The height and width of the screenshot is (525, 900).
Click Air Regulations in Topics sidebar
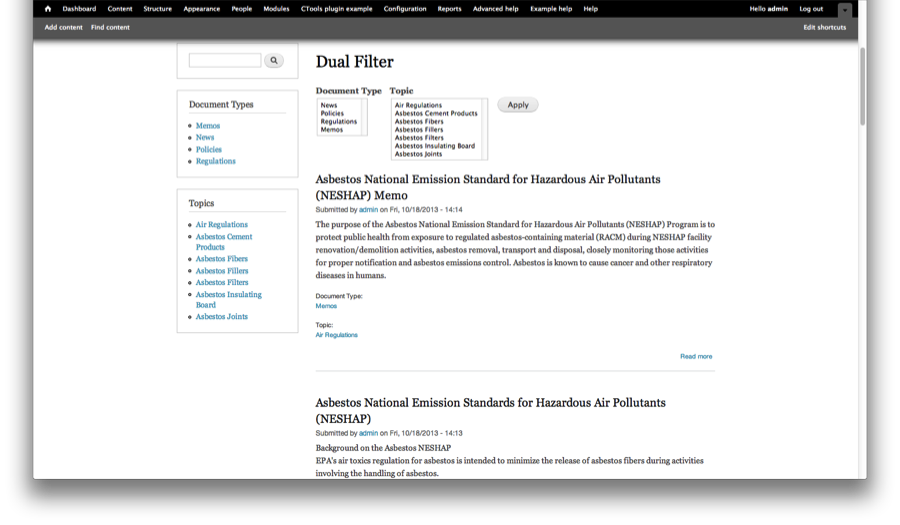(222, 224)
